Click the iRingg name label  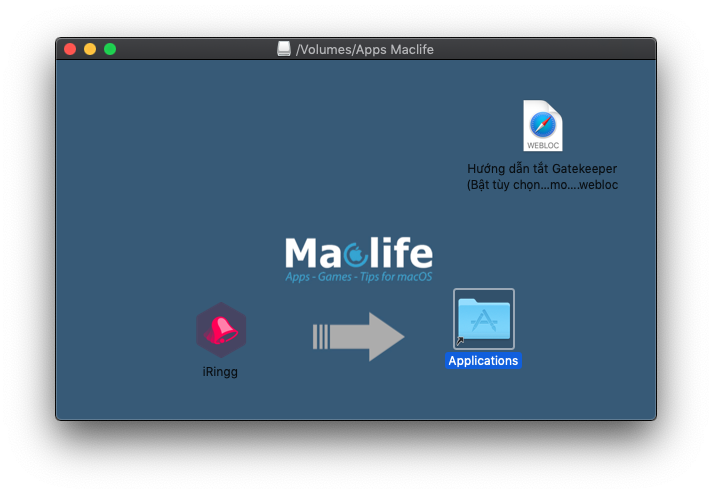pyautogui.click(x=220, y=372)
